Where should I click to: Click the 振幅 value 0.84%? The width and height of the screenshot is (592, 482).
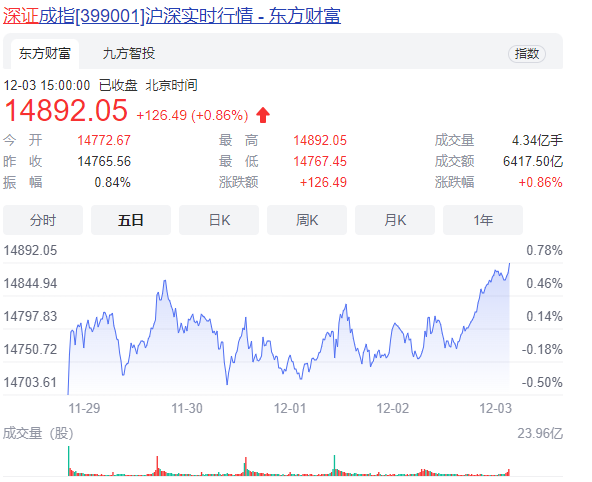point(113,183)
